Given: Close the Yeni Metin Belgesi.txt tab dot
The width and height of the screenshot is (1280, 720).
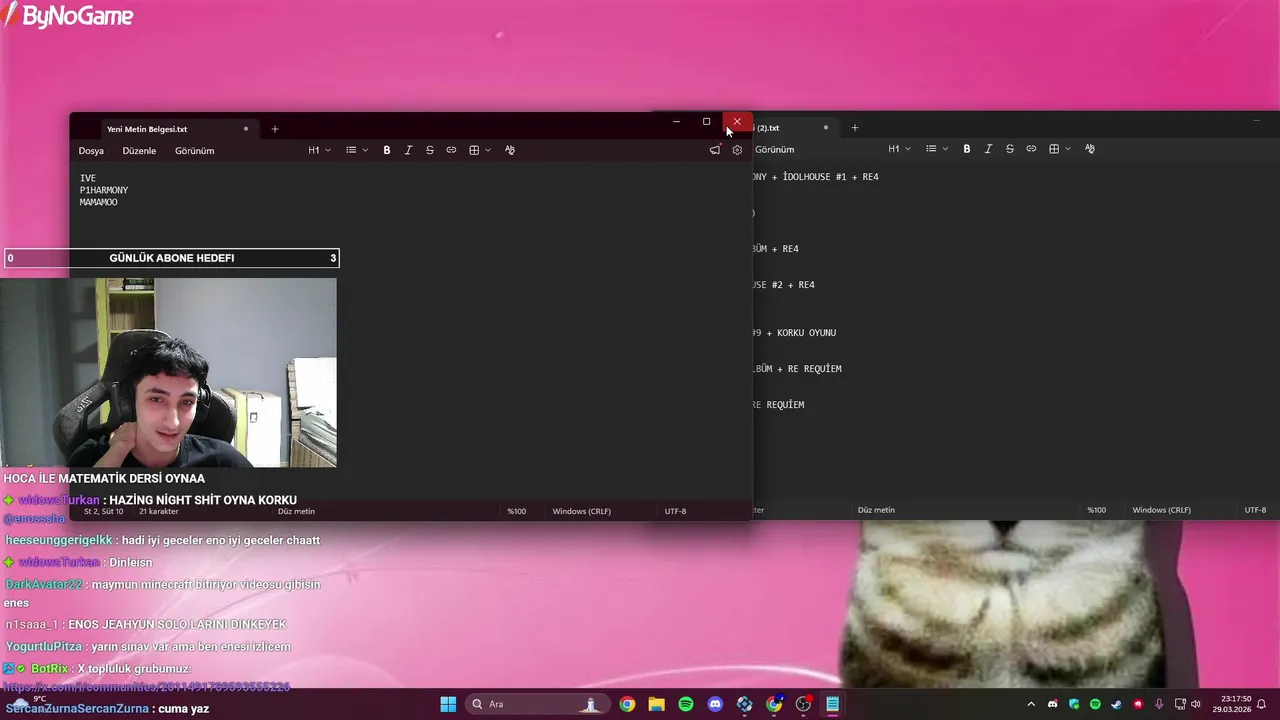Looking at the screenshot, I should (x=245, y=129).
